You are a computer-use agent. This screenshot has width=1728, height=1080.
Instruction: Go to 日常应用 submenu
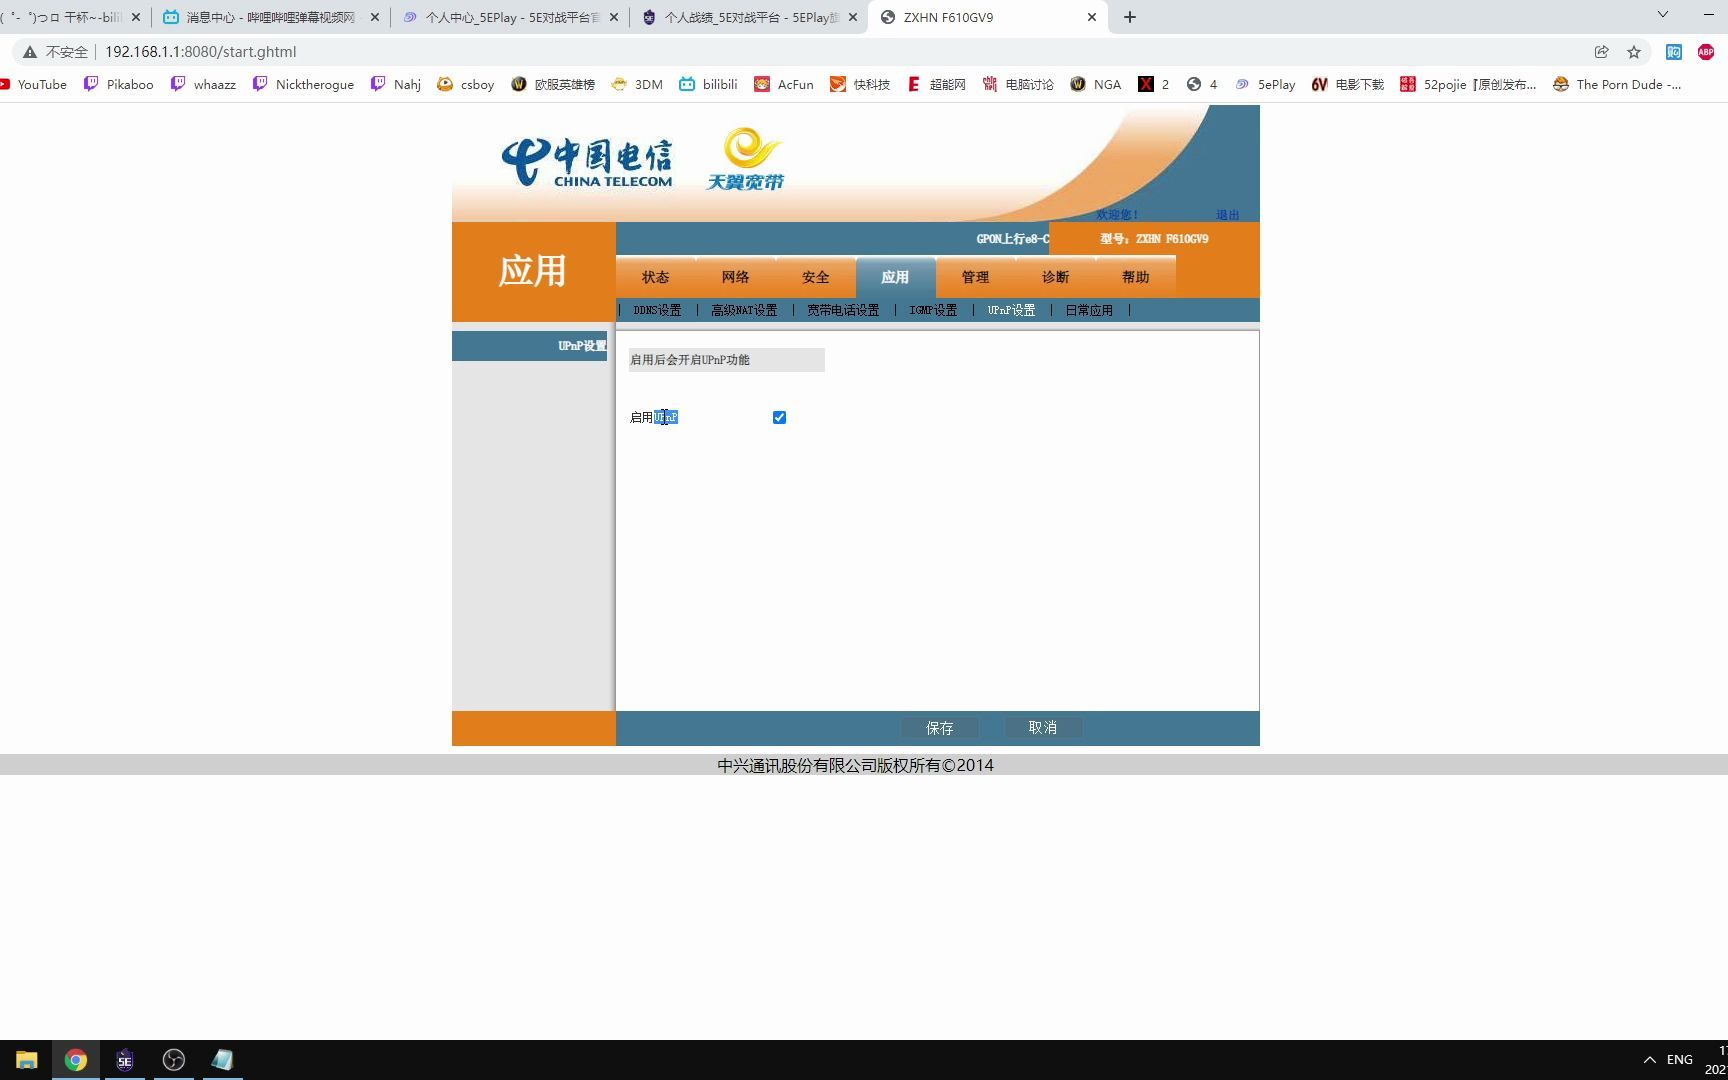[1089, 310]
